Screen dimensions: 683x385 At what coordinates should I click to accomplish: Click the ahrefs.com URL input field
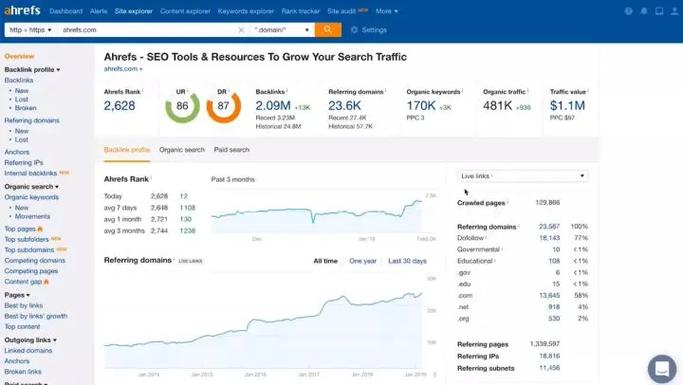tap(148, 30)
